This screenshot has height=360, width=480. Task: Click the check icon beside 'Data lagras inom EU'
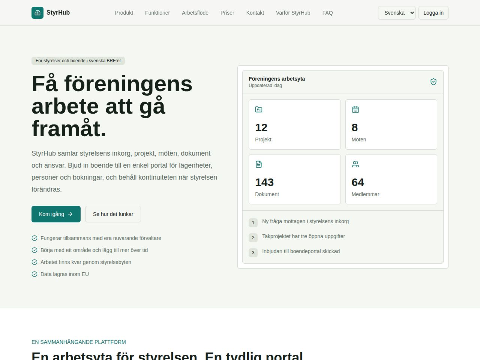(34, 274)
